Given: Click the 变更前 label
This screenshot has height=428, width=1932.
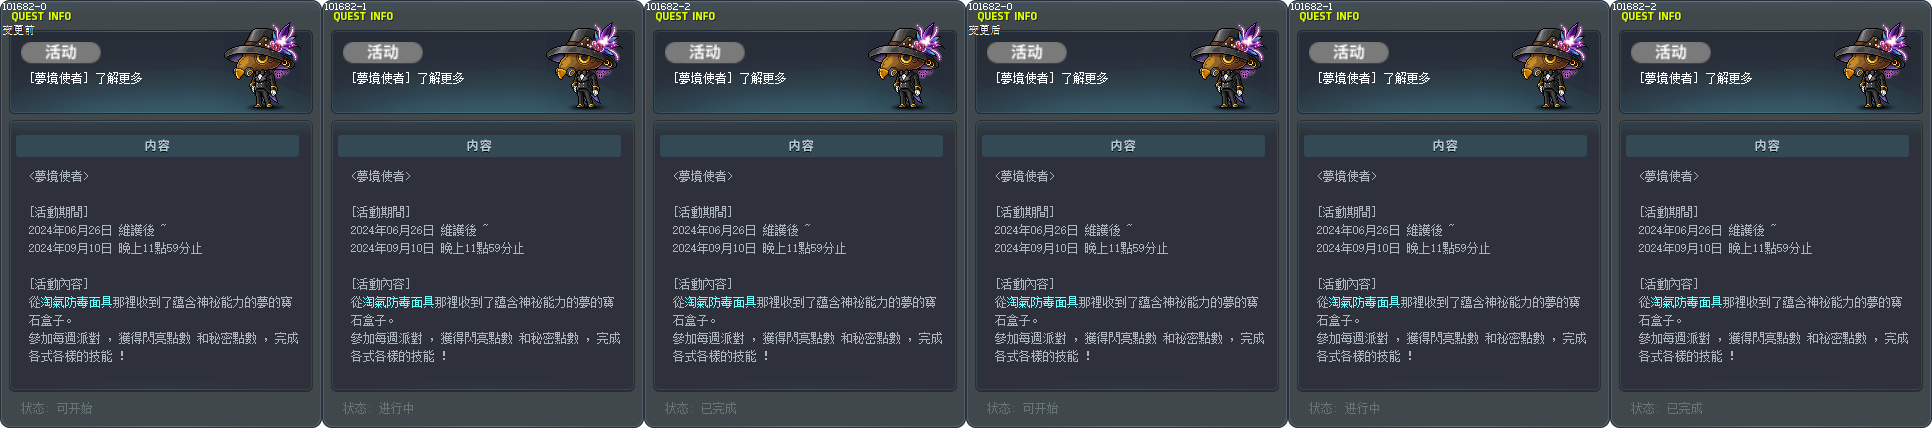Looking at the screenshot, I should pyautogui.click(x=18, y=30).
